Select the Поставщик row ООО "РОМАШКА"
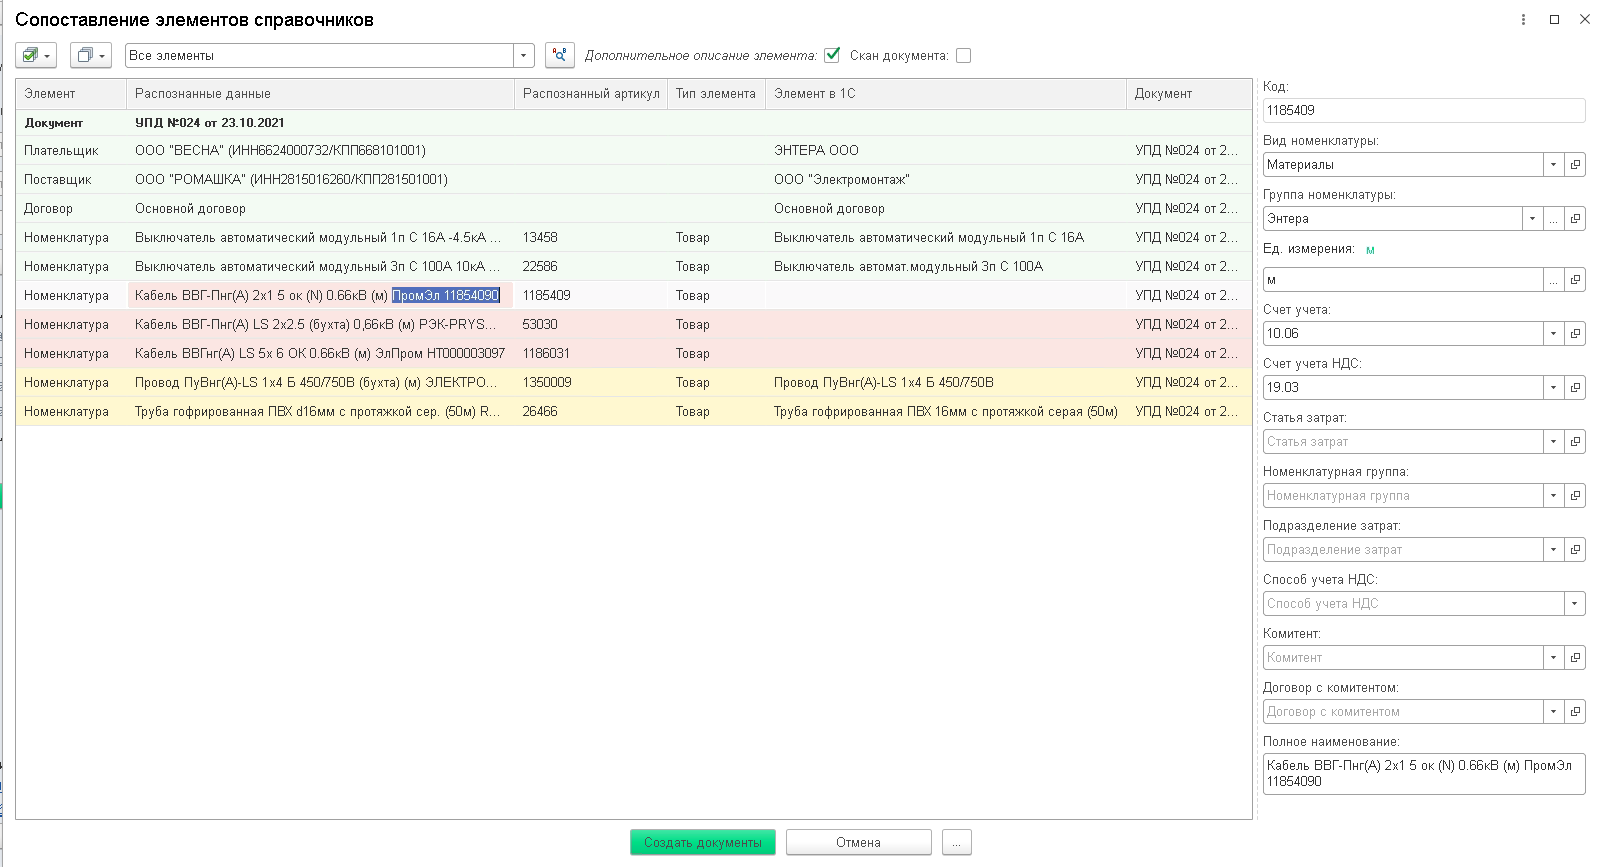 point(634,180)
